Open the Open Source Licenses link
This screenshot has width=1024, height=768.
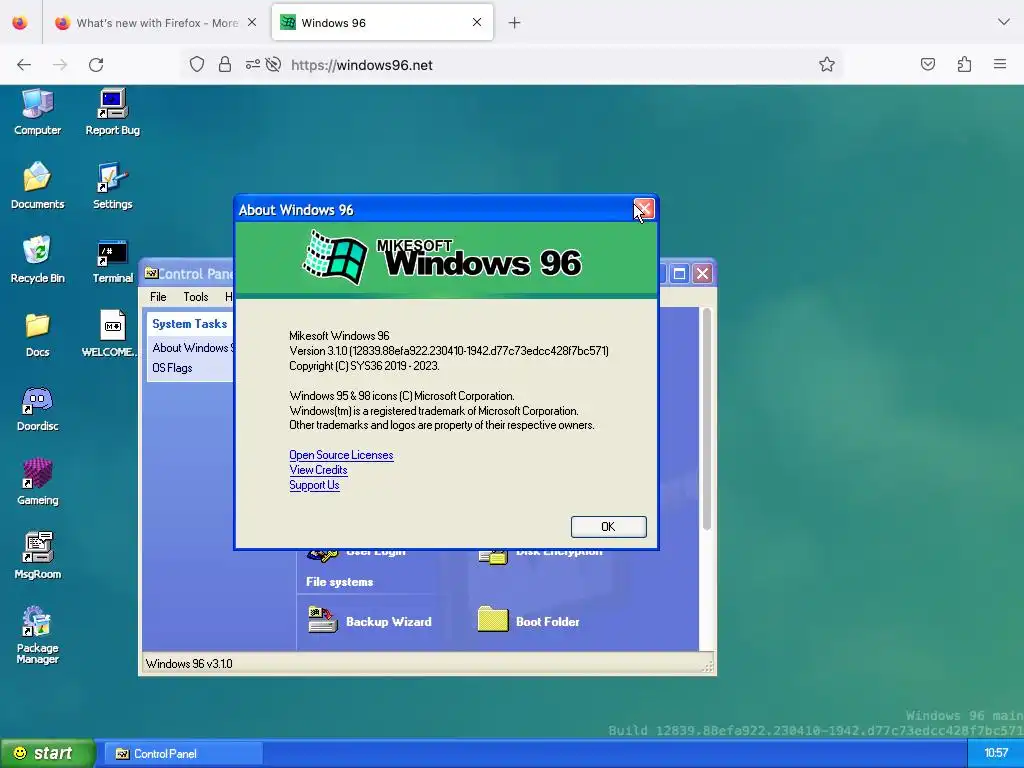[x=341, y=455]
